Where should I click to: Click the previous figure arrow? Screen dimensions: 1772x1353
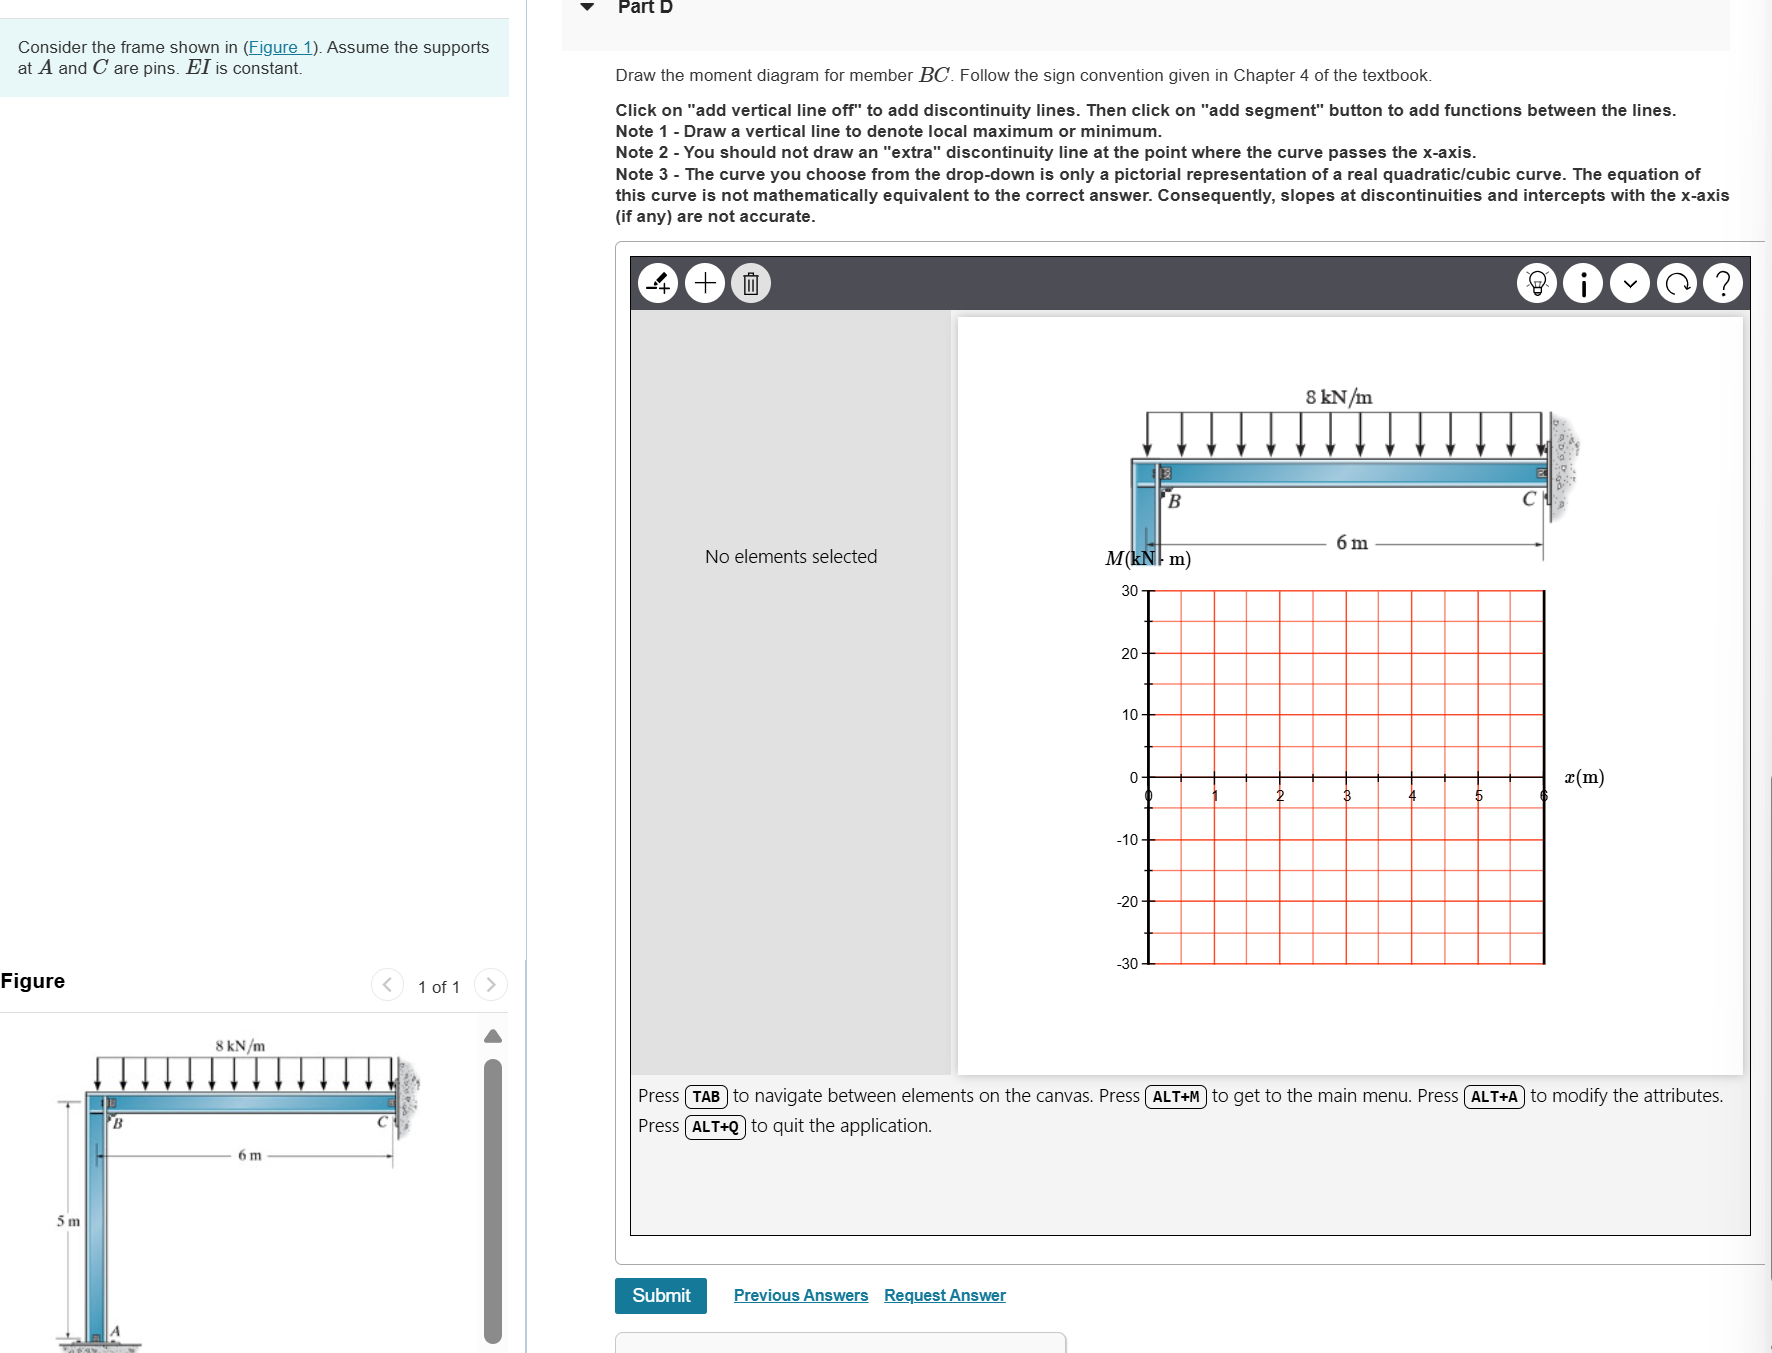tap(387, 985)
